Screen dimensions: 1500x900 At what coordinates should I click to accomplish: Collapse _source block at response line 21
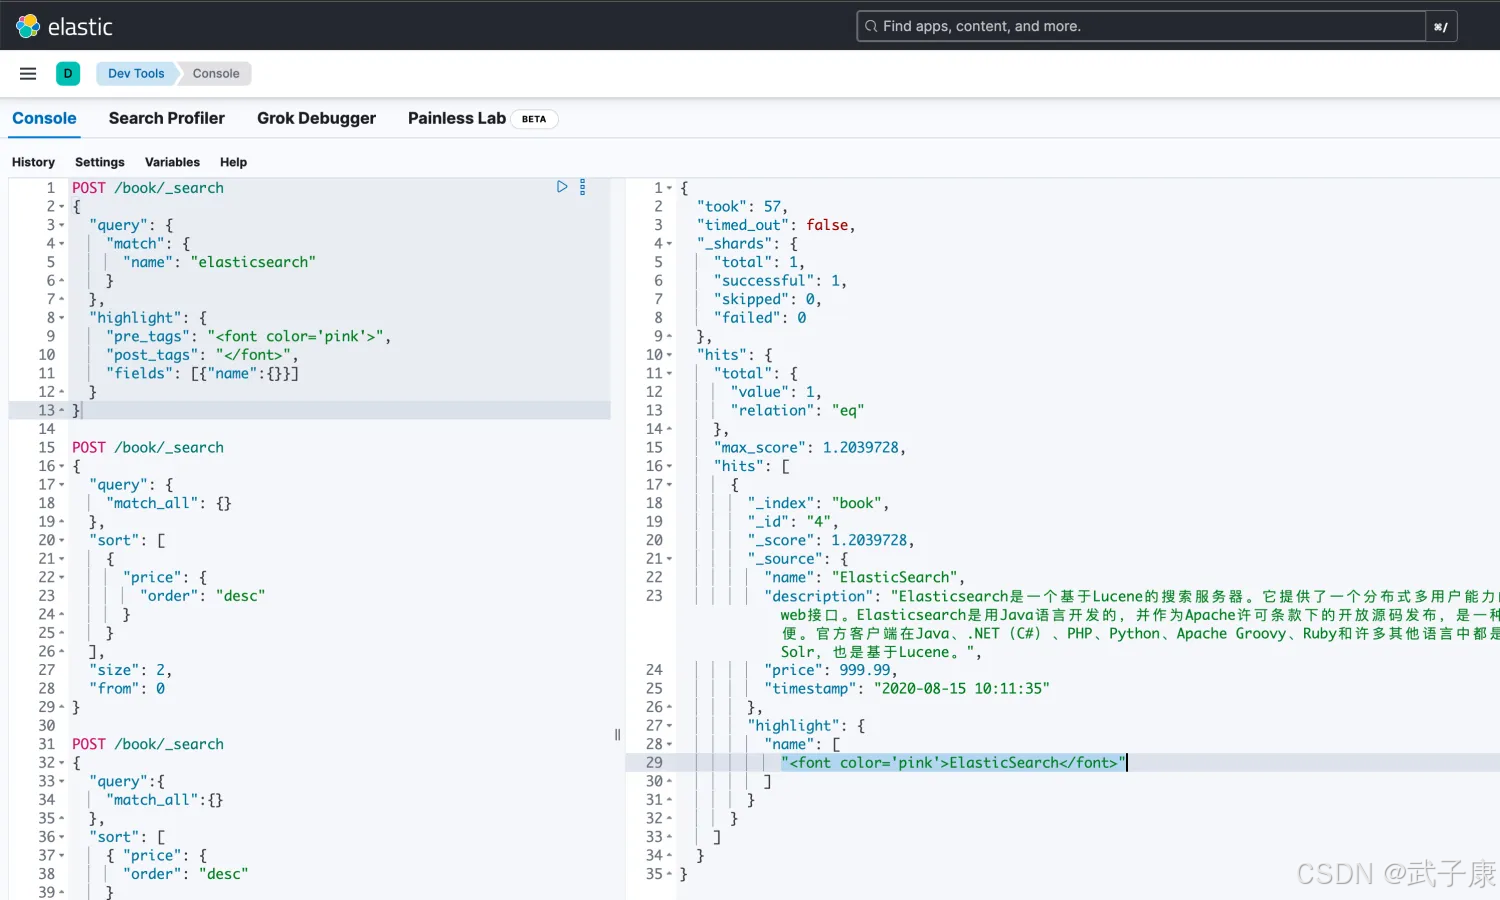point(669,559)
